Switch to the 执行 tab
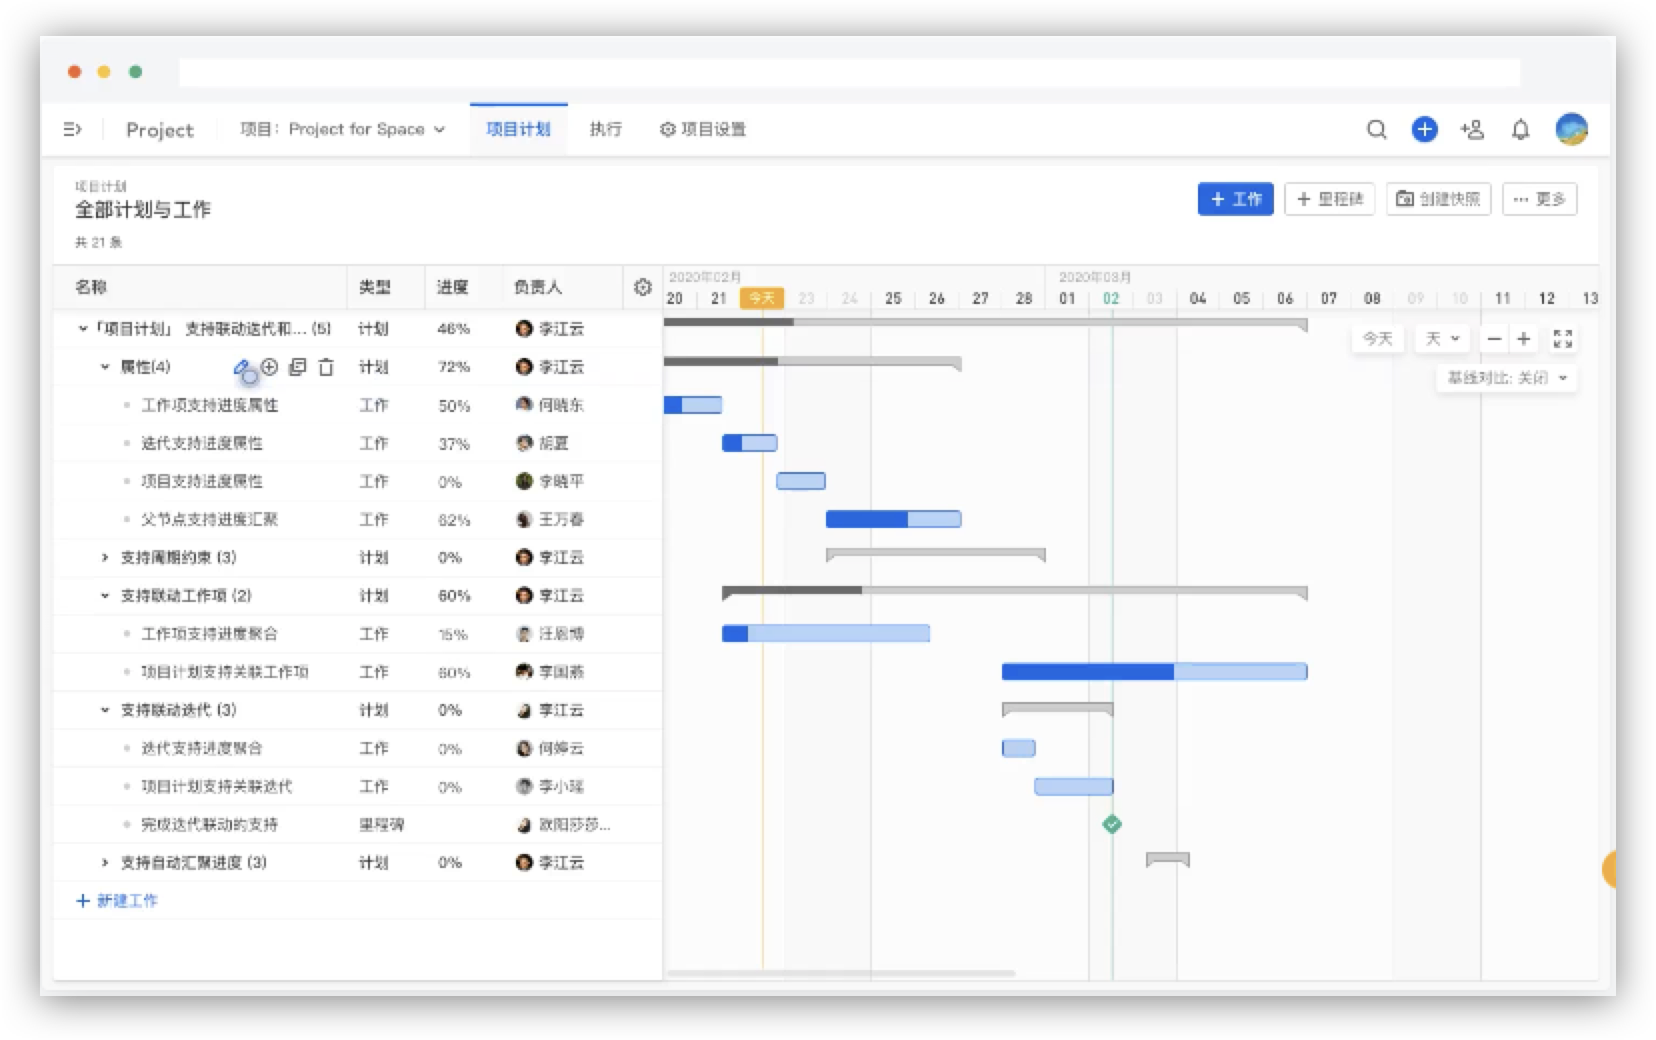Image resolution: width=1656 pixels, height=1040 pixels. point(605,130)
